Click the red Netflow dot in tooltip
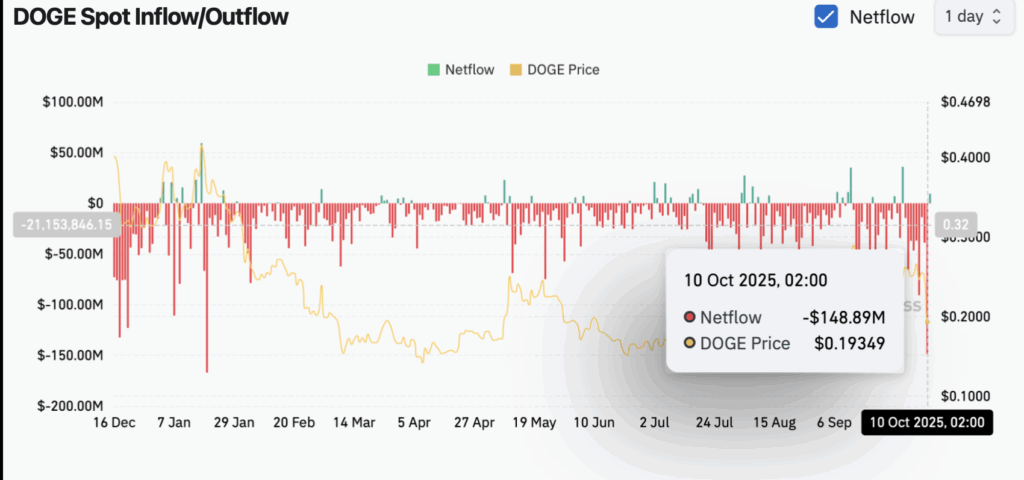Screen dimensions: 1024x480 [689, 318]
